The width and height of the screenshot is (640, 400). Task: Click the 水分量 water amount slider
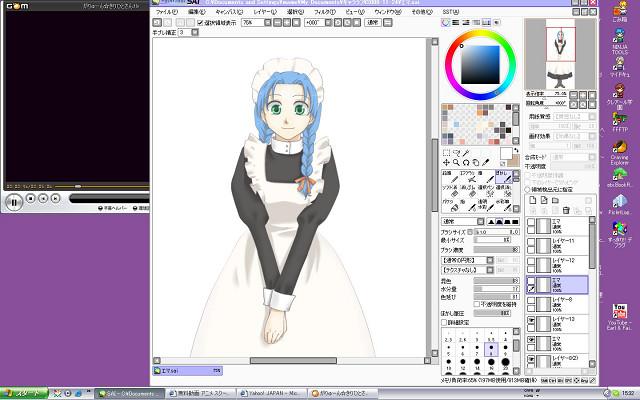click(x=496, y=289)
